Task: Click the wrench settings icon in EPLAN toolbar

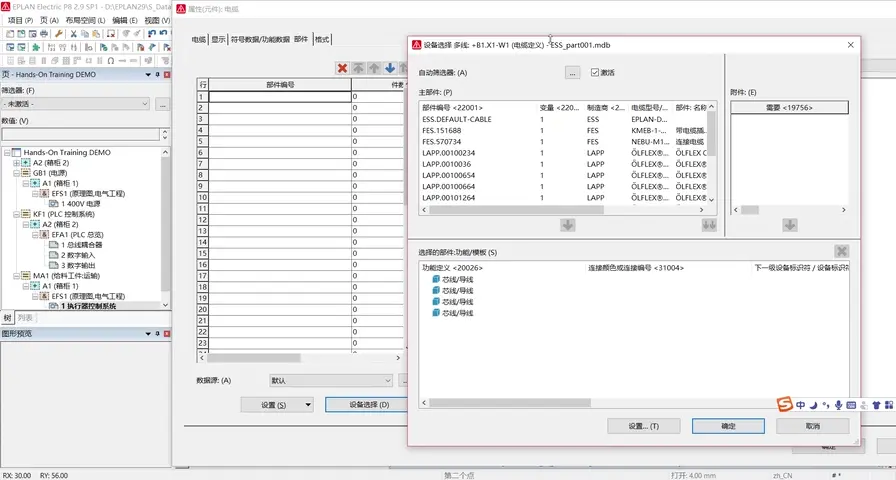Action: click(x=58, y=34)
